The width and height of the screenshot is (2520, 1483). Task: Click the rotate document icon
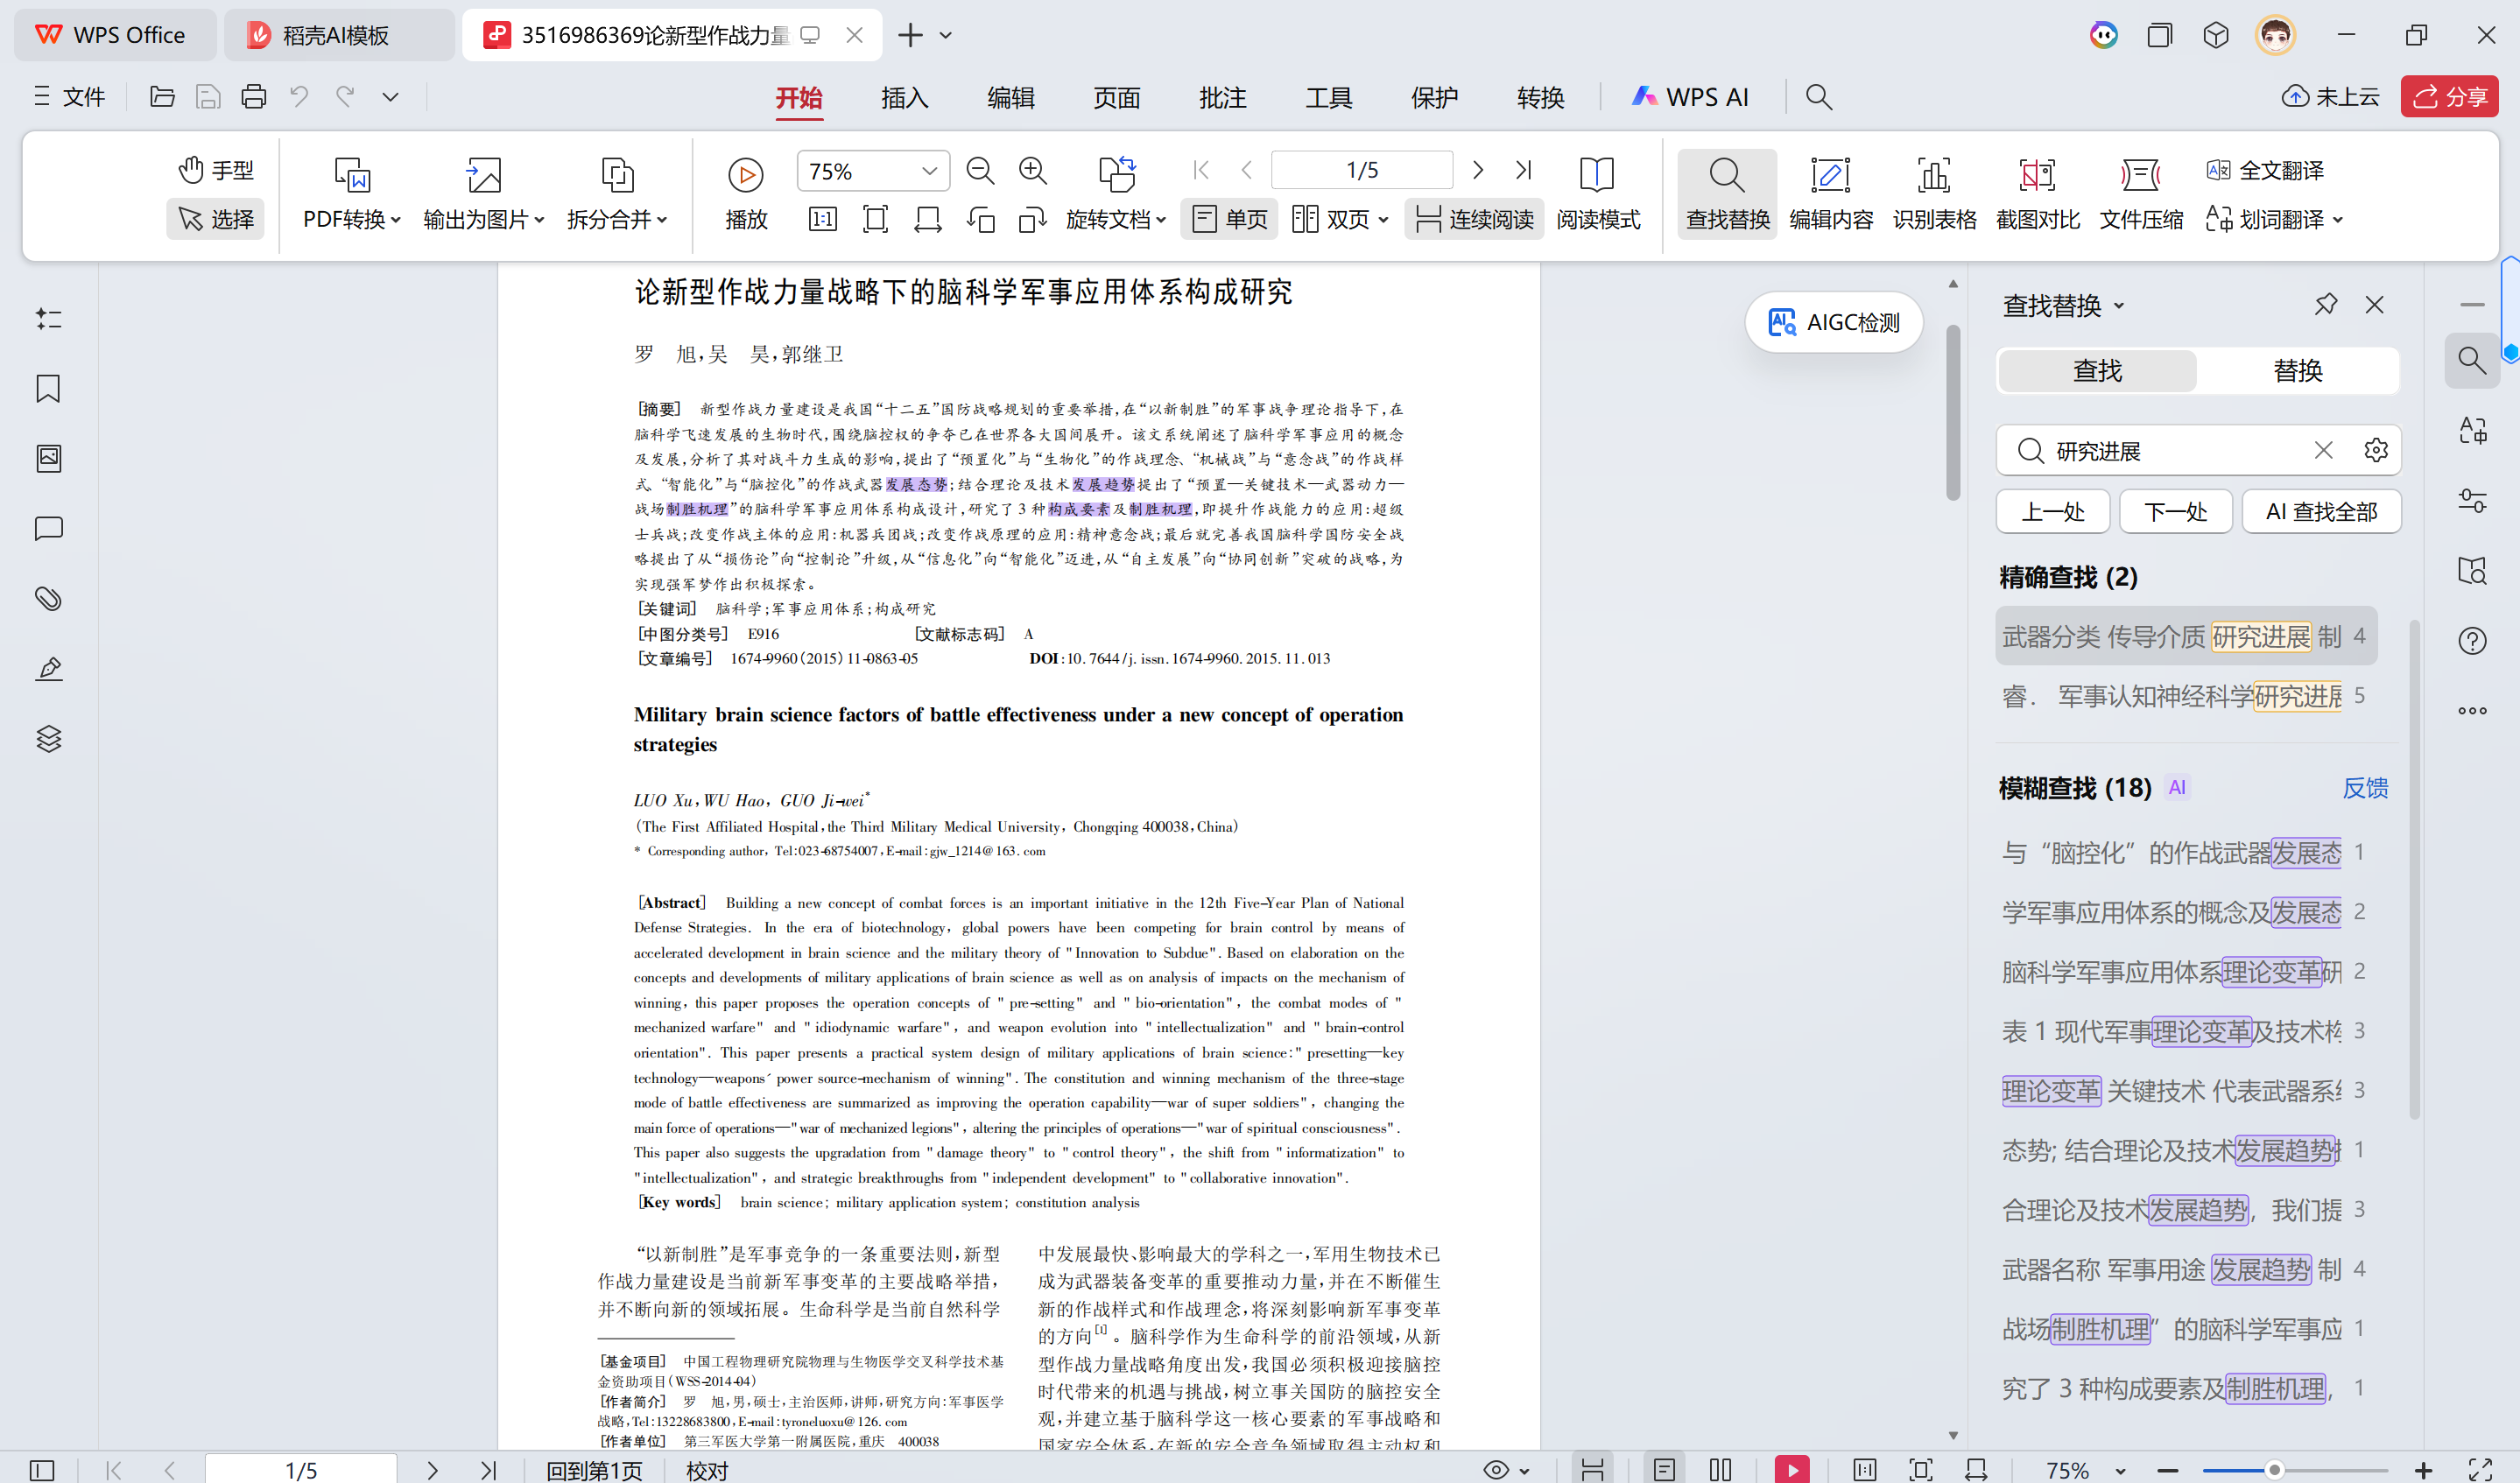coord(1117,172)
